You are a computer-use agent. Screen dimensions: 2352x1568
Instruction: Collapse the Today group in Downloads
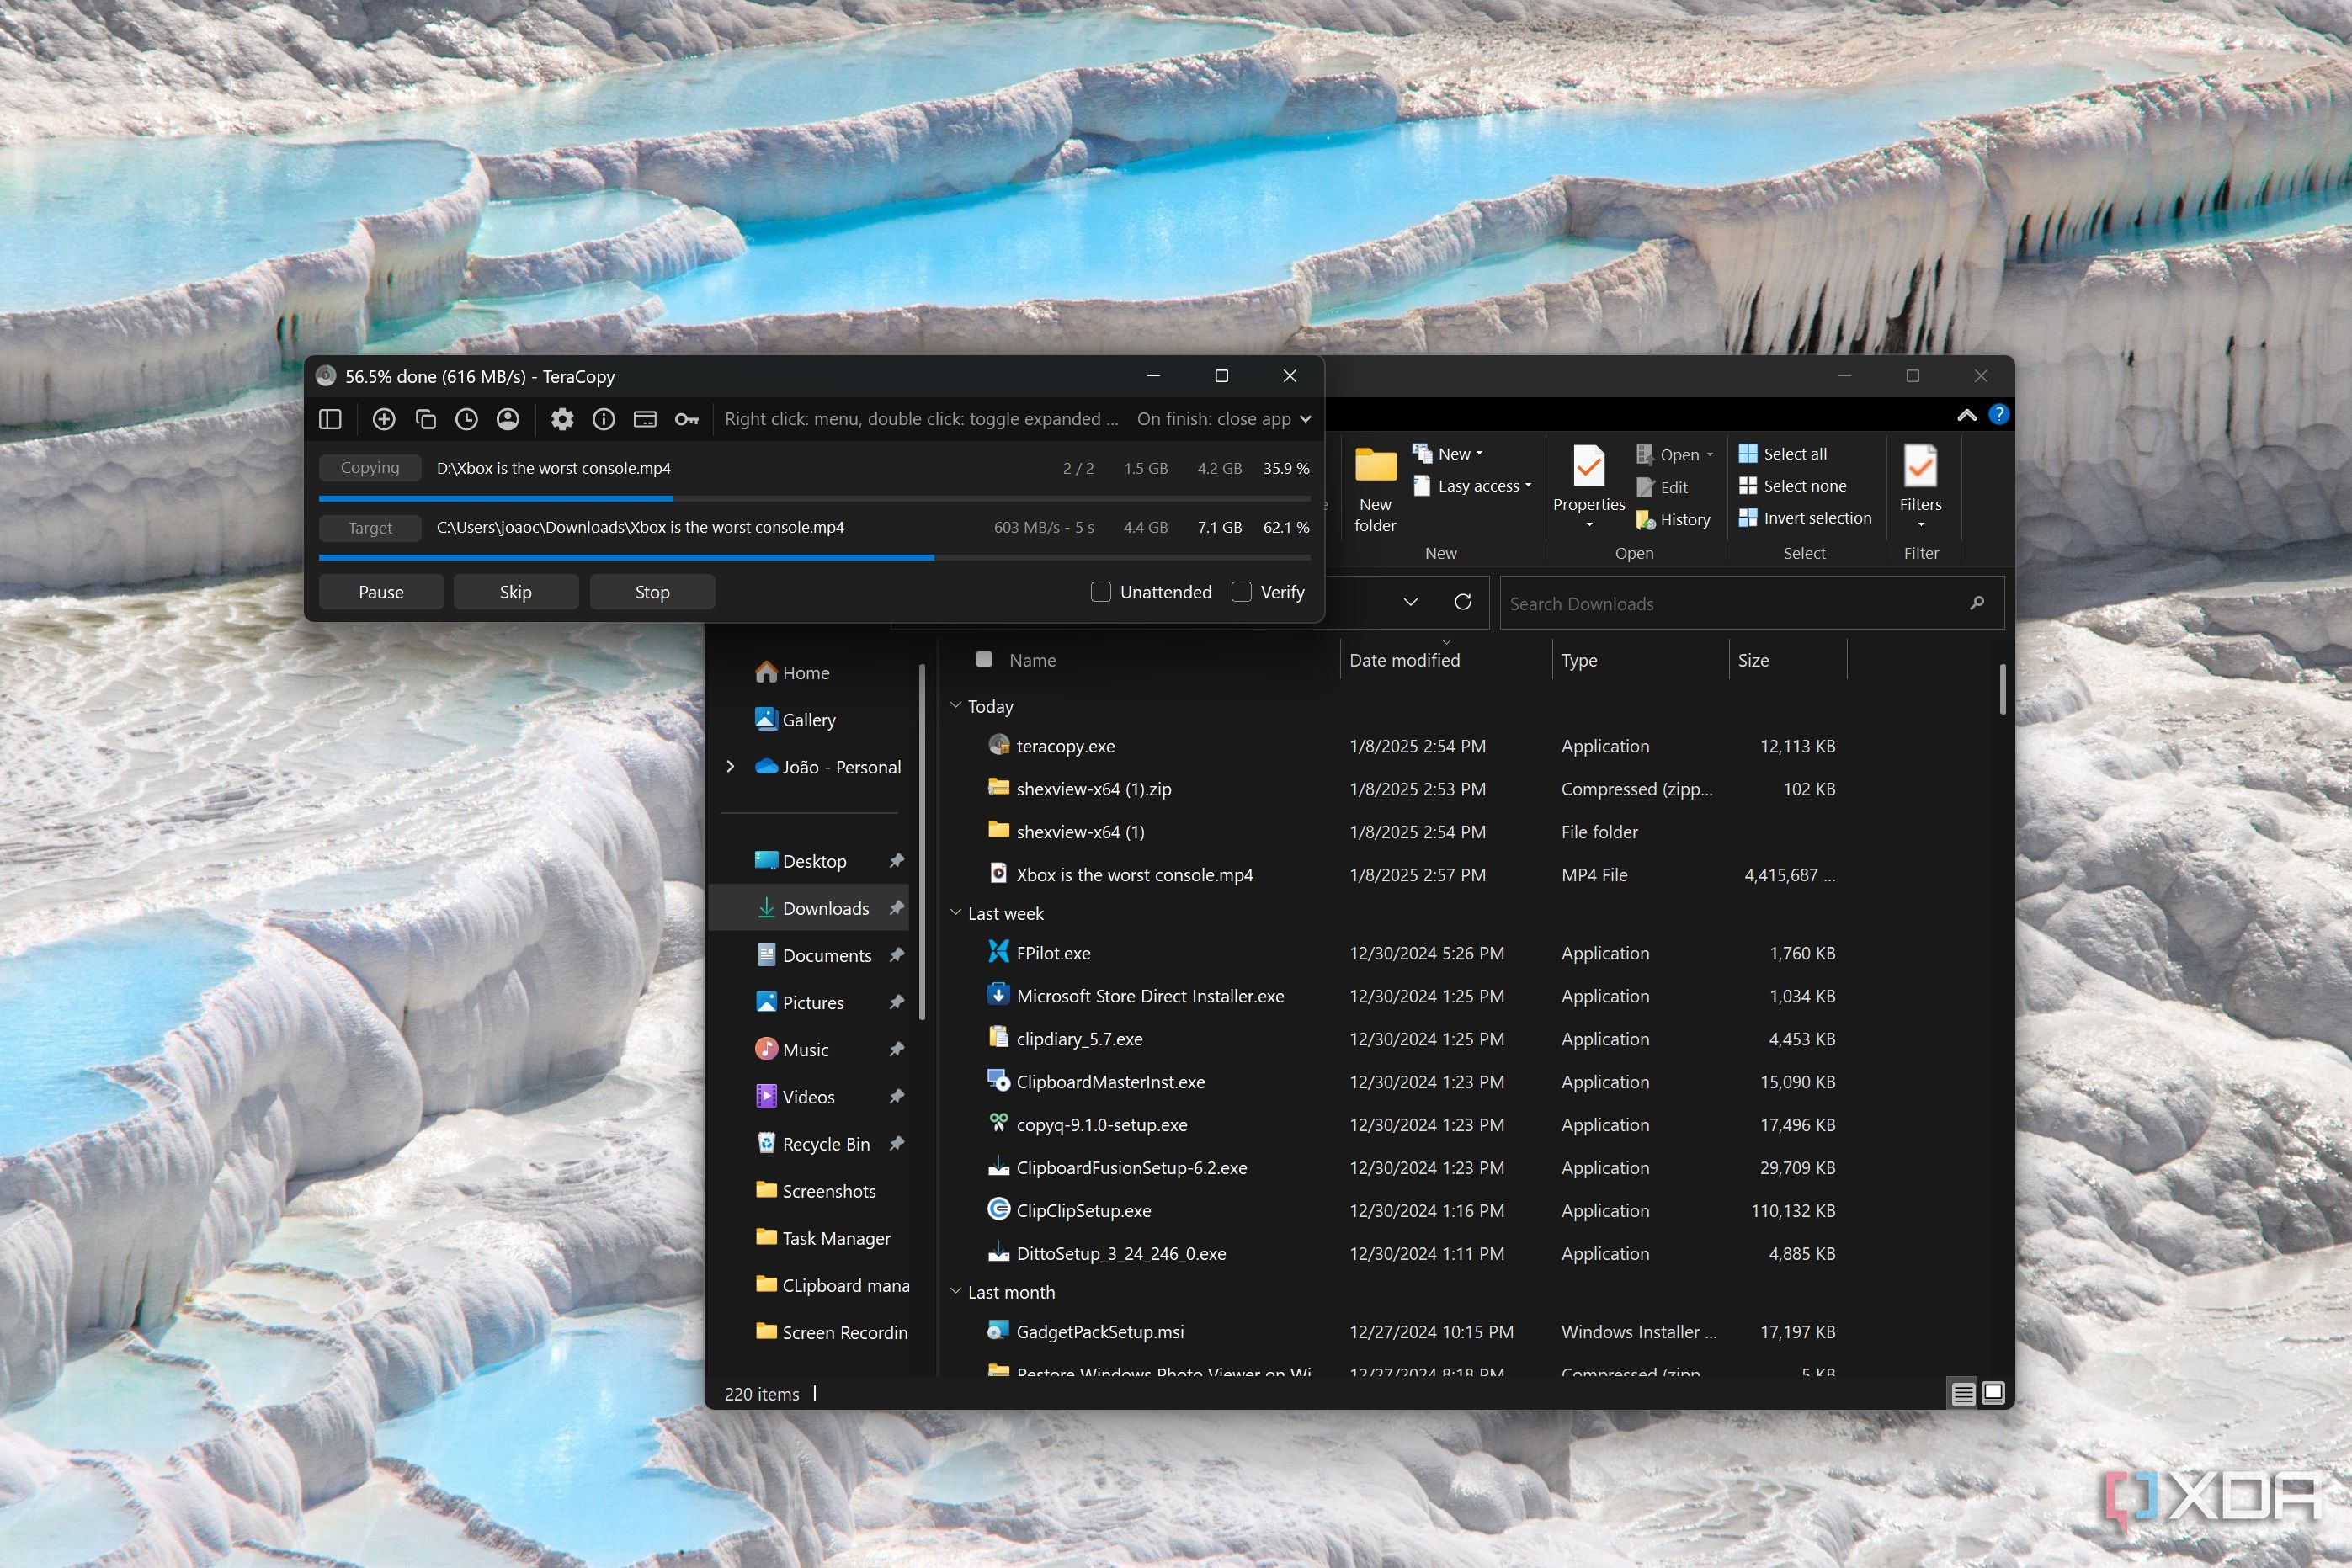(x=956, y=706)
